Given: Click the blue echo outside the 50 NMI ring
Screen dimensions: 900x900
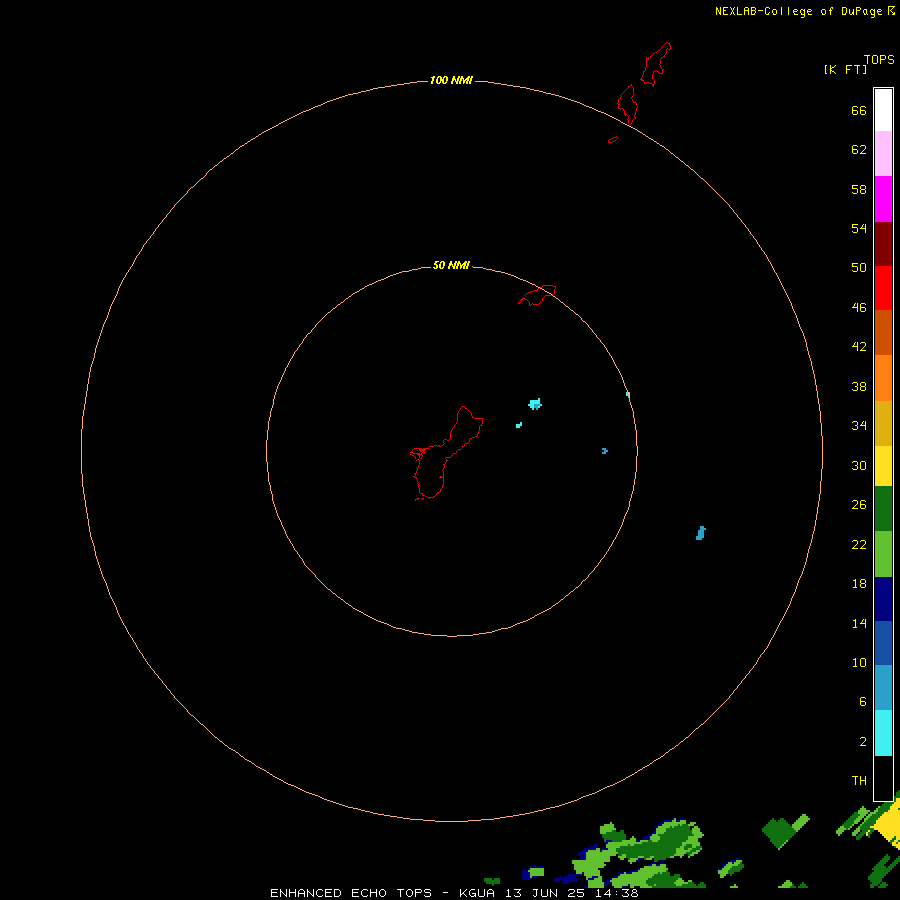Looking at the screenshot, I should (x=700, y=533).
